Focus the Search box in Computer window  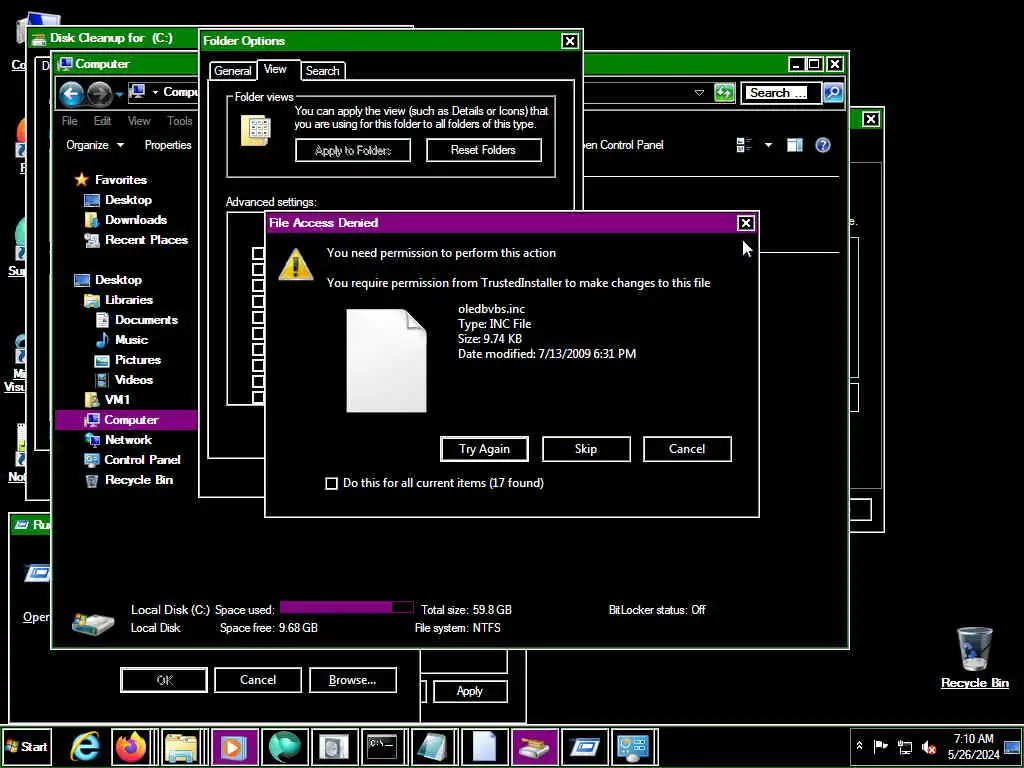(x=781, y=93)
